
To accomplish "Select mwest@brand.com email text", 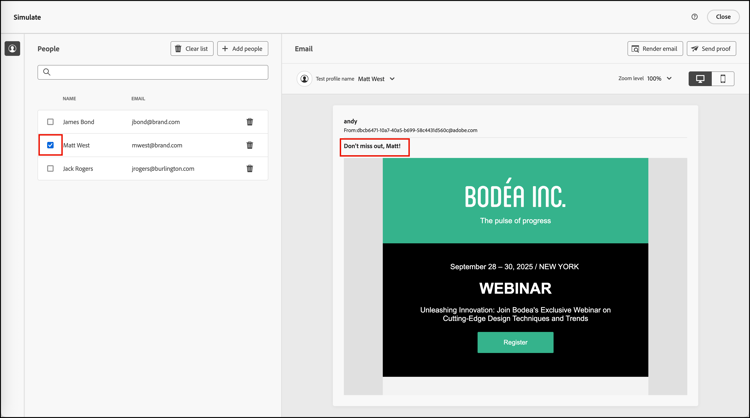I will pyautogui.click(x=157, y=145).
